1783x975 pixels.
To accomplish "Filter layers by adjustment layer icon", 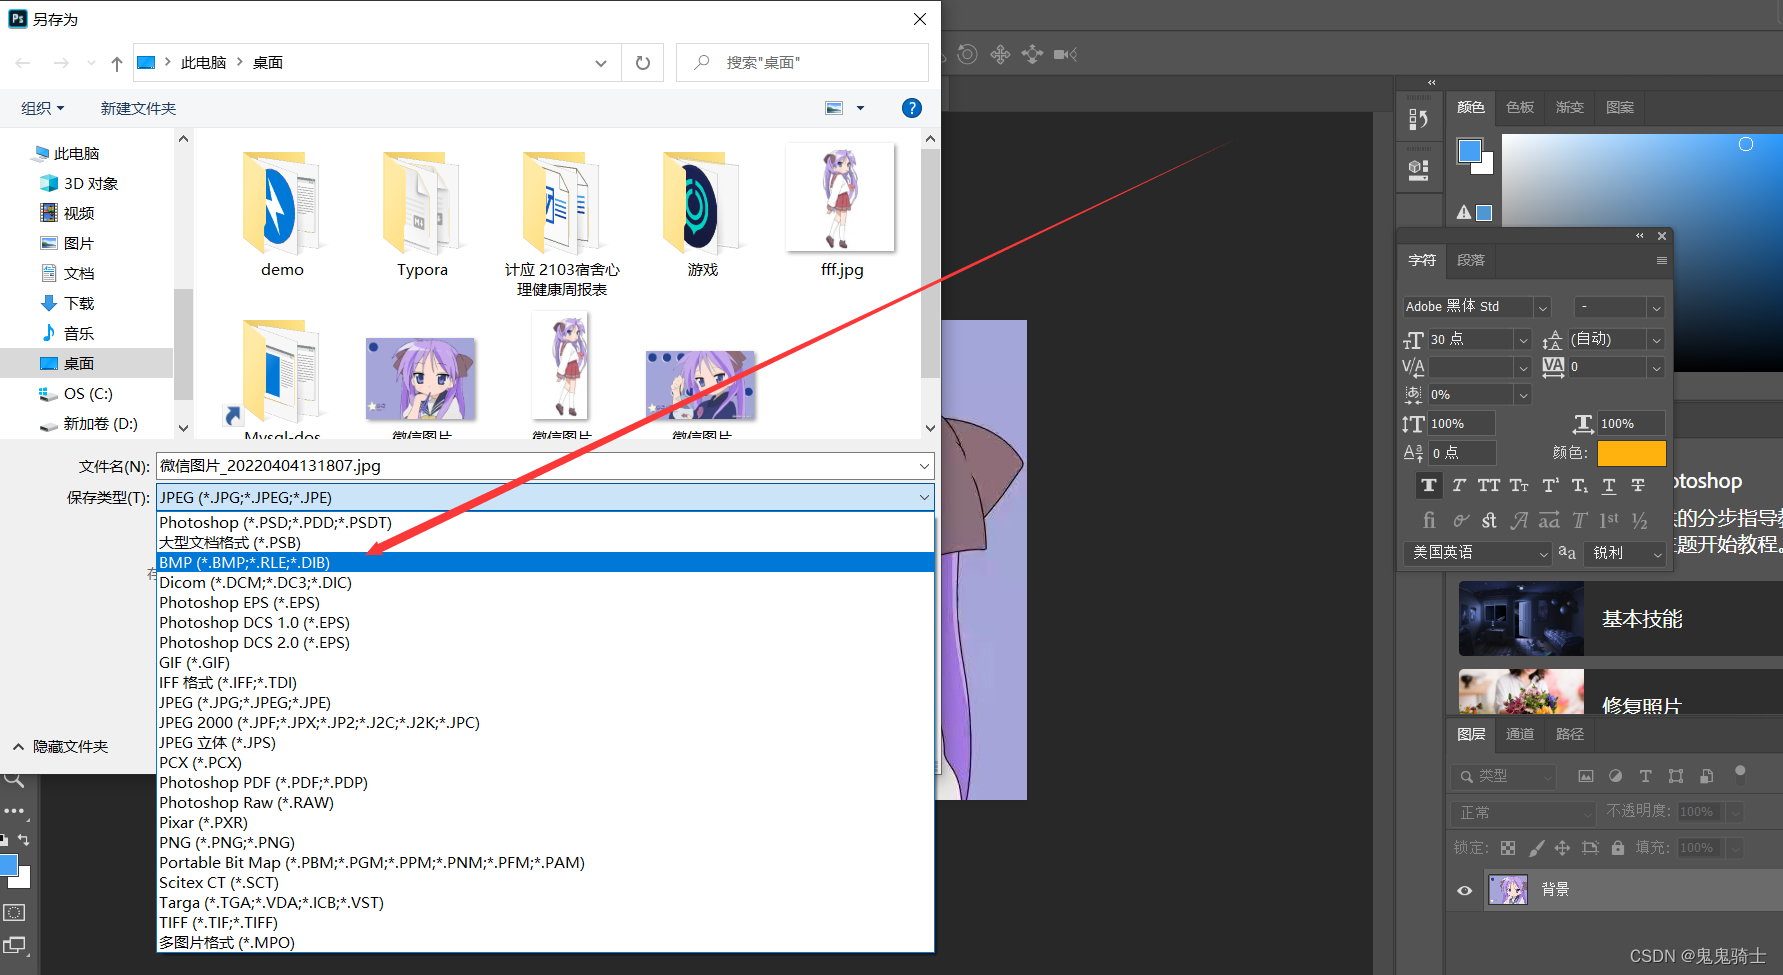I will pyautogui.click(x=1616, y=776).
